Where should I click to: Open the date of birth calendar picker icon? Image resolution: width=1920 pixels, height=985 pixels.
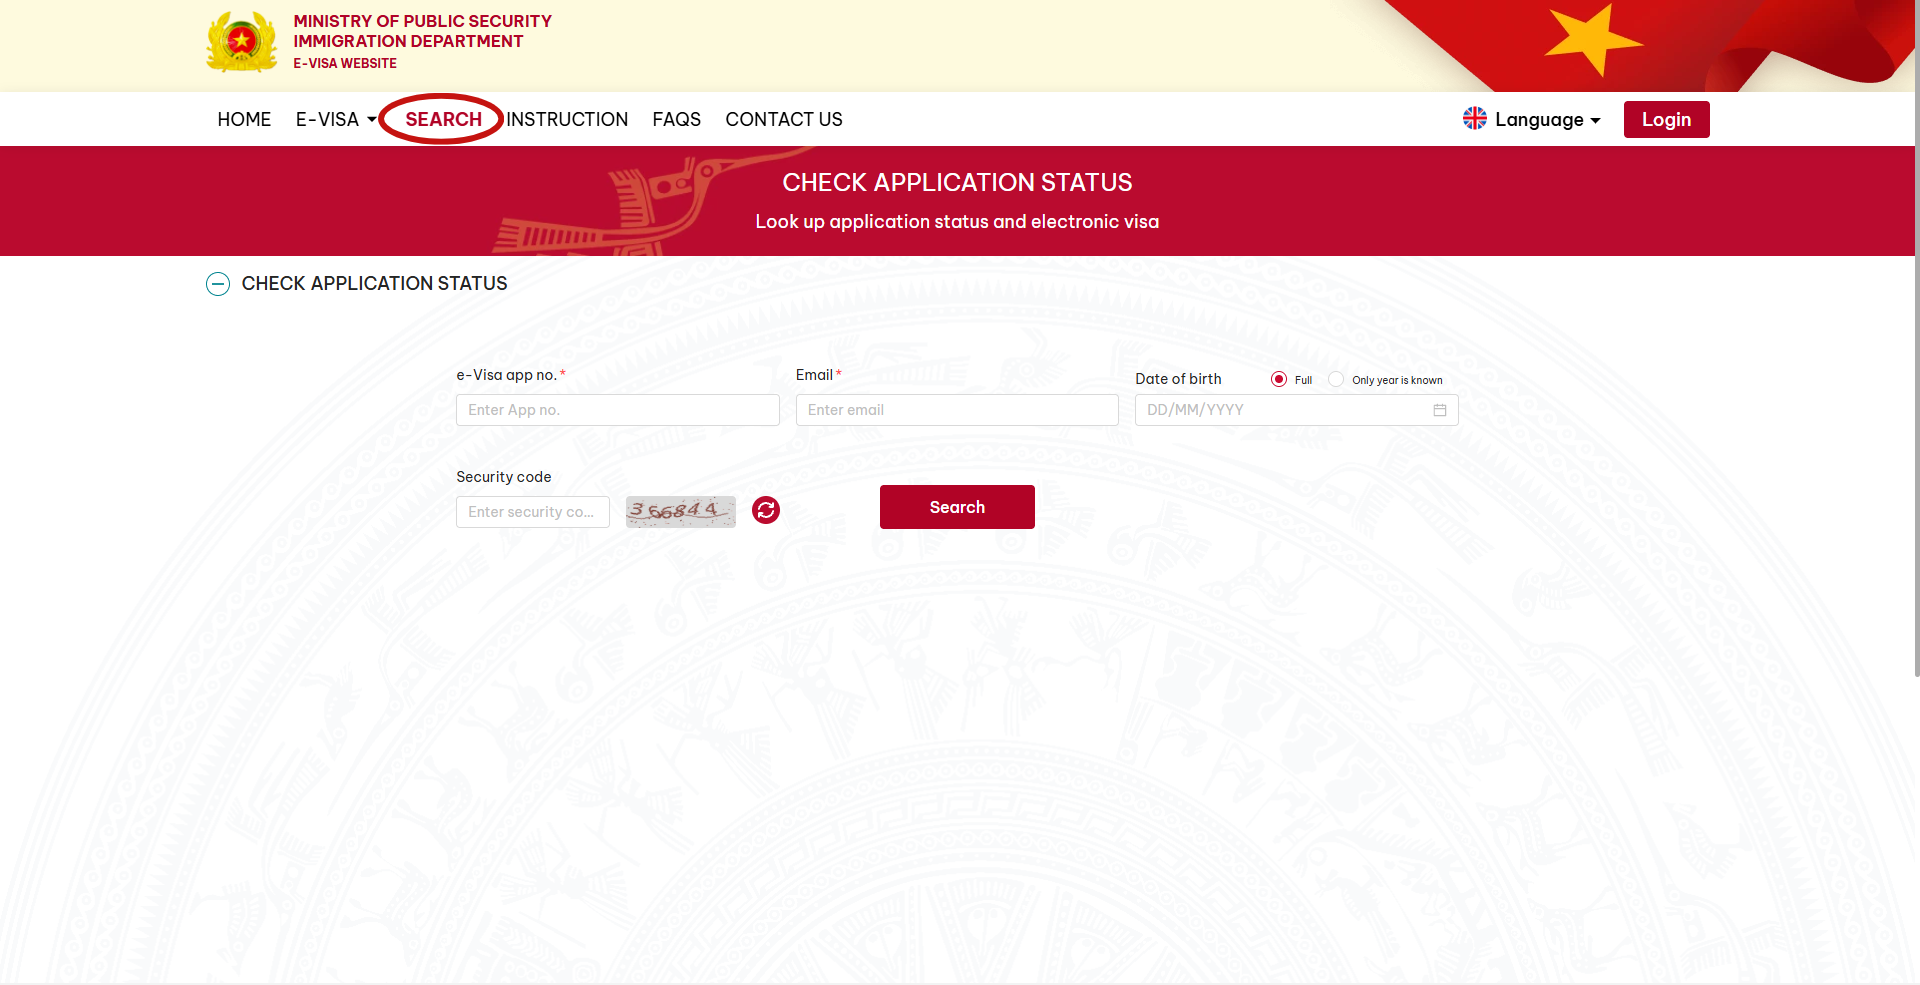pos(1440,410)
